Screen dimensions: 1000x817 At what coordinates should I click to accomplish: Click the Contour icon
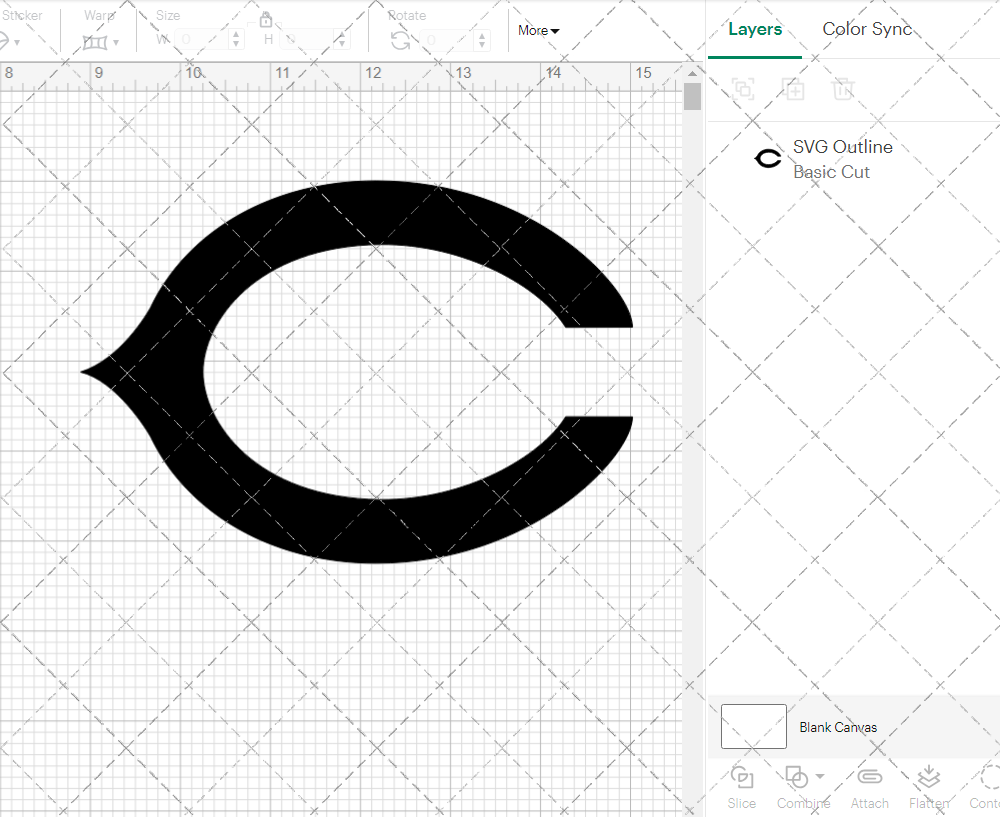tap(988, 778)
